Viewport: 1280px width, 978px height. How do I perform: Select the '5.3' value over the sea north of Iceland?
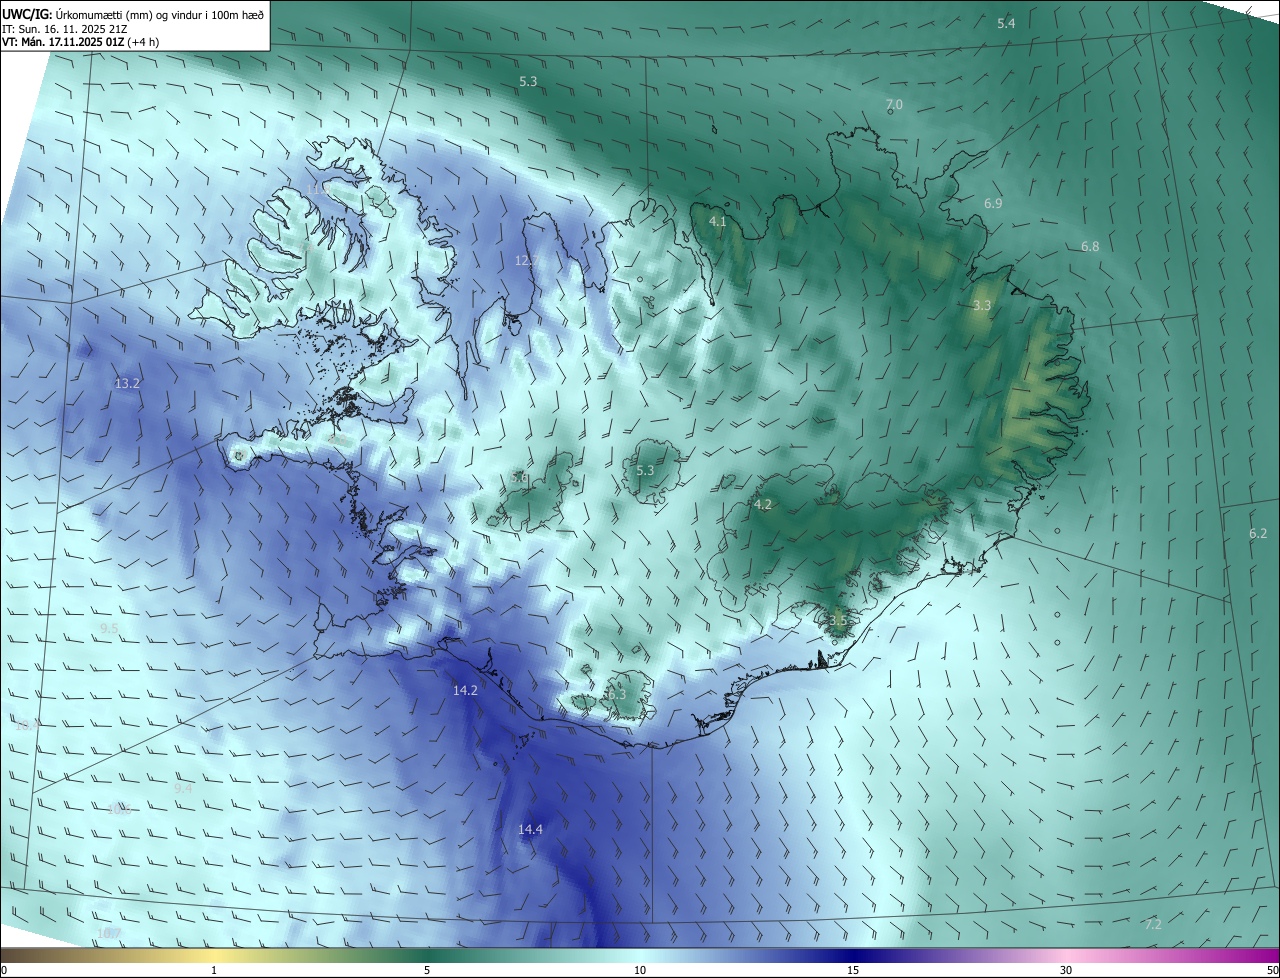pyautogui.click(x=528, y=81)
